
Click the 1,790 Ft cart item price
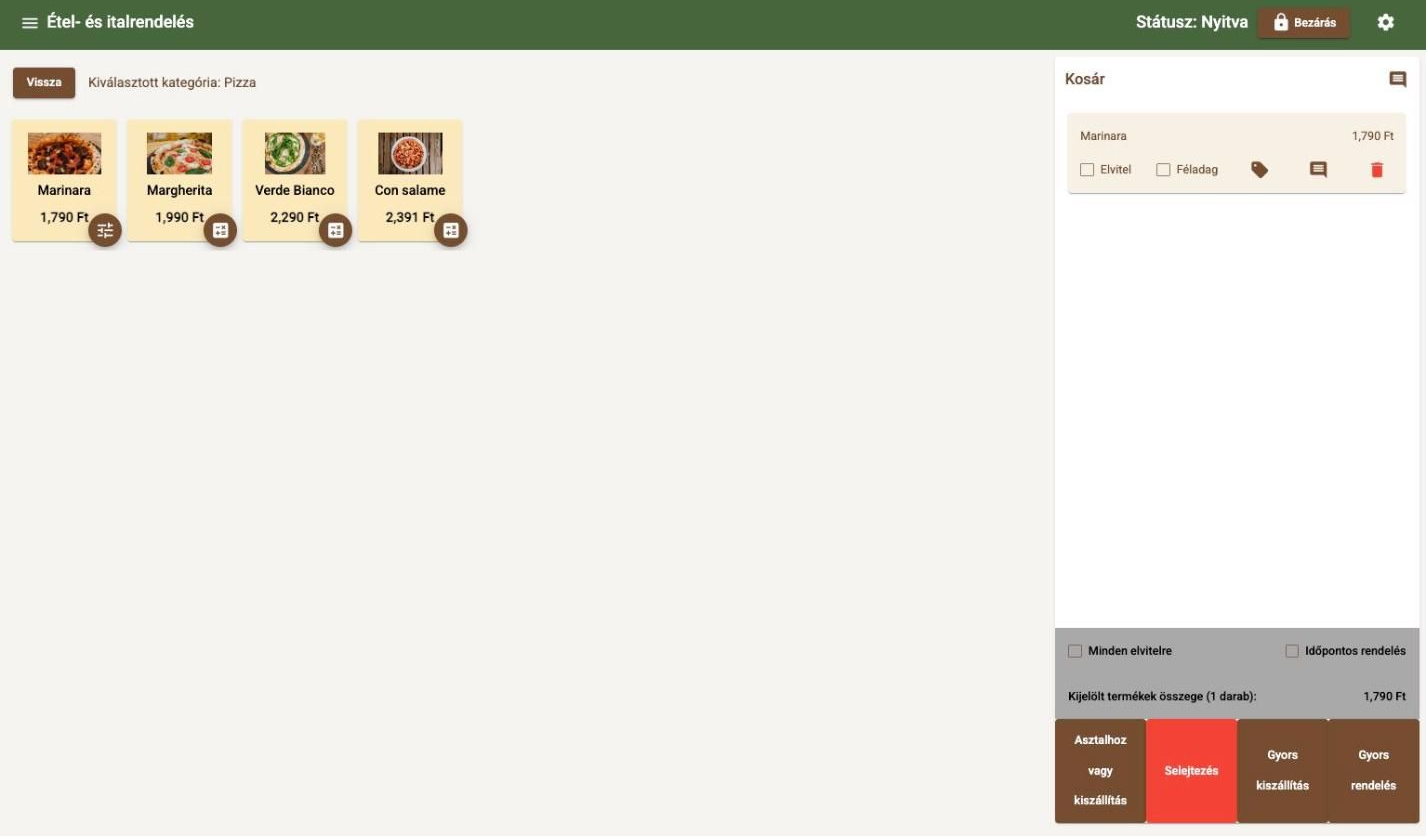pyautogui.click(x=1373, y=136)
